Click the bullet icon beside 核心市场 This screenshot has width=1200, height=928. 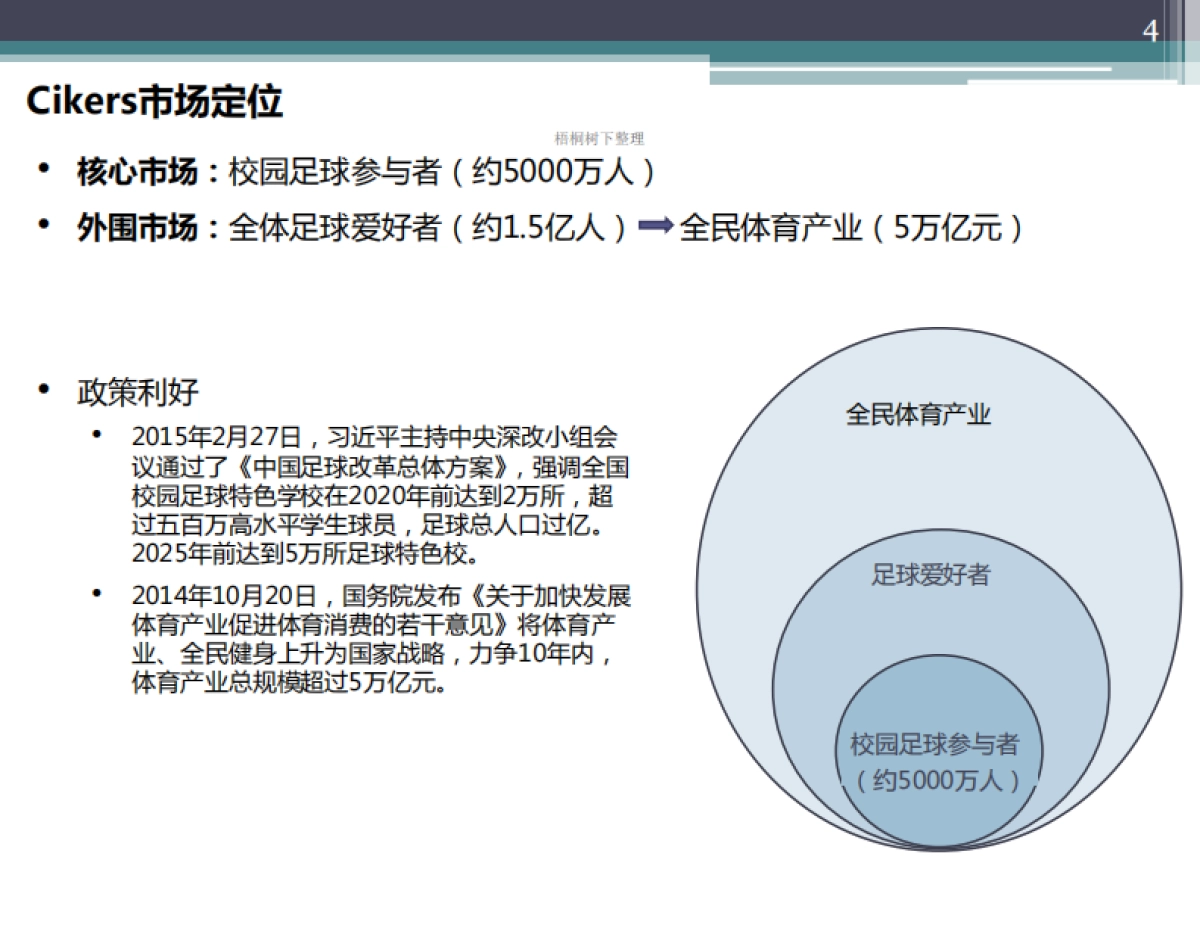click(43, 166)
